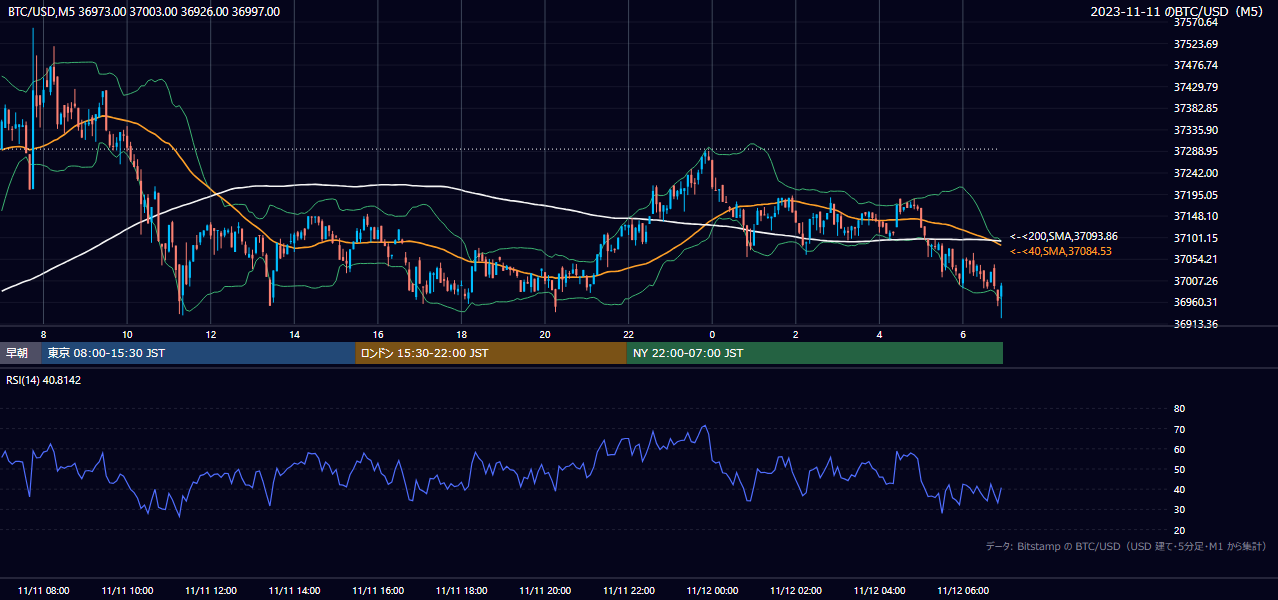
Task: Click the RSI(14) 40.8142 indicator label
Action: coord(44,380)
